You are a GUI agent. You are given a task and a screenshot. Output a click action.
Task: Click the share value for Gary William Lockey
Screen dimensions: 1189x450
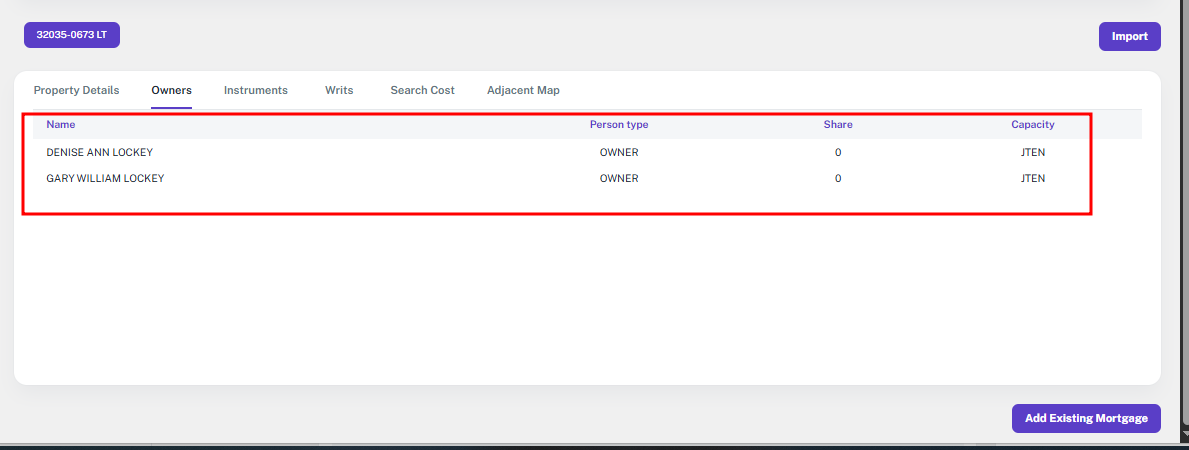[x=838, y=178]
